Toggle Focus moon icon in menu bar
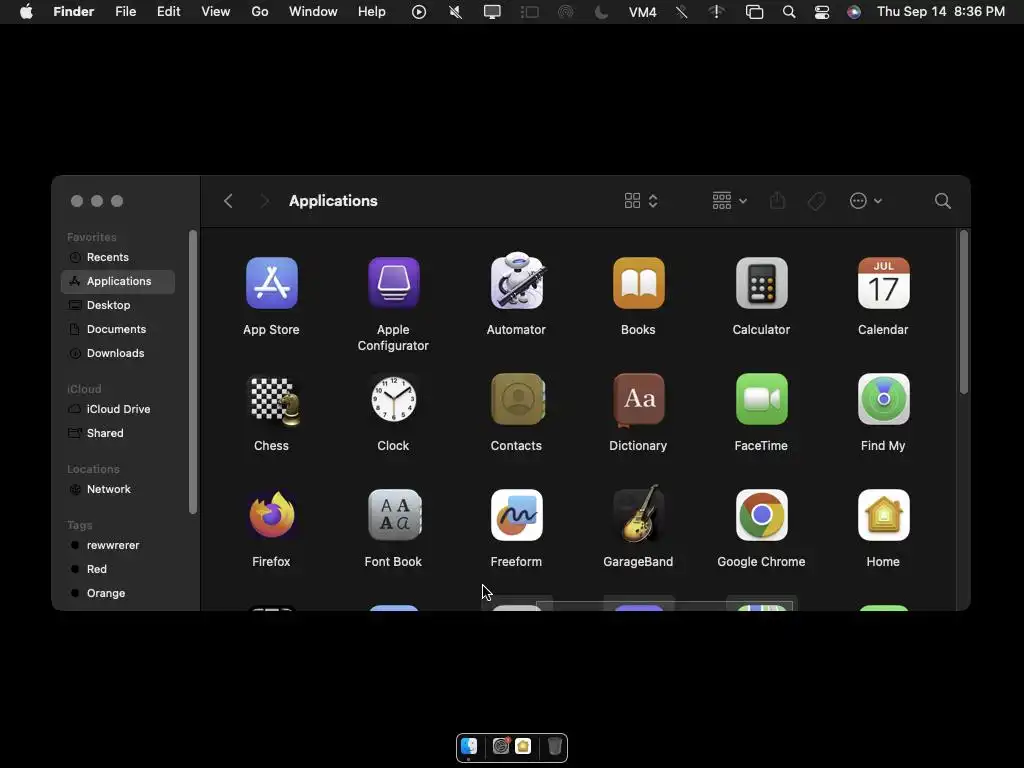Viewport: 1024px width, 768px height. (x=601, y=12)
